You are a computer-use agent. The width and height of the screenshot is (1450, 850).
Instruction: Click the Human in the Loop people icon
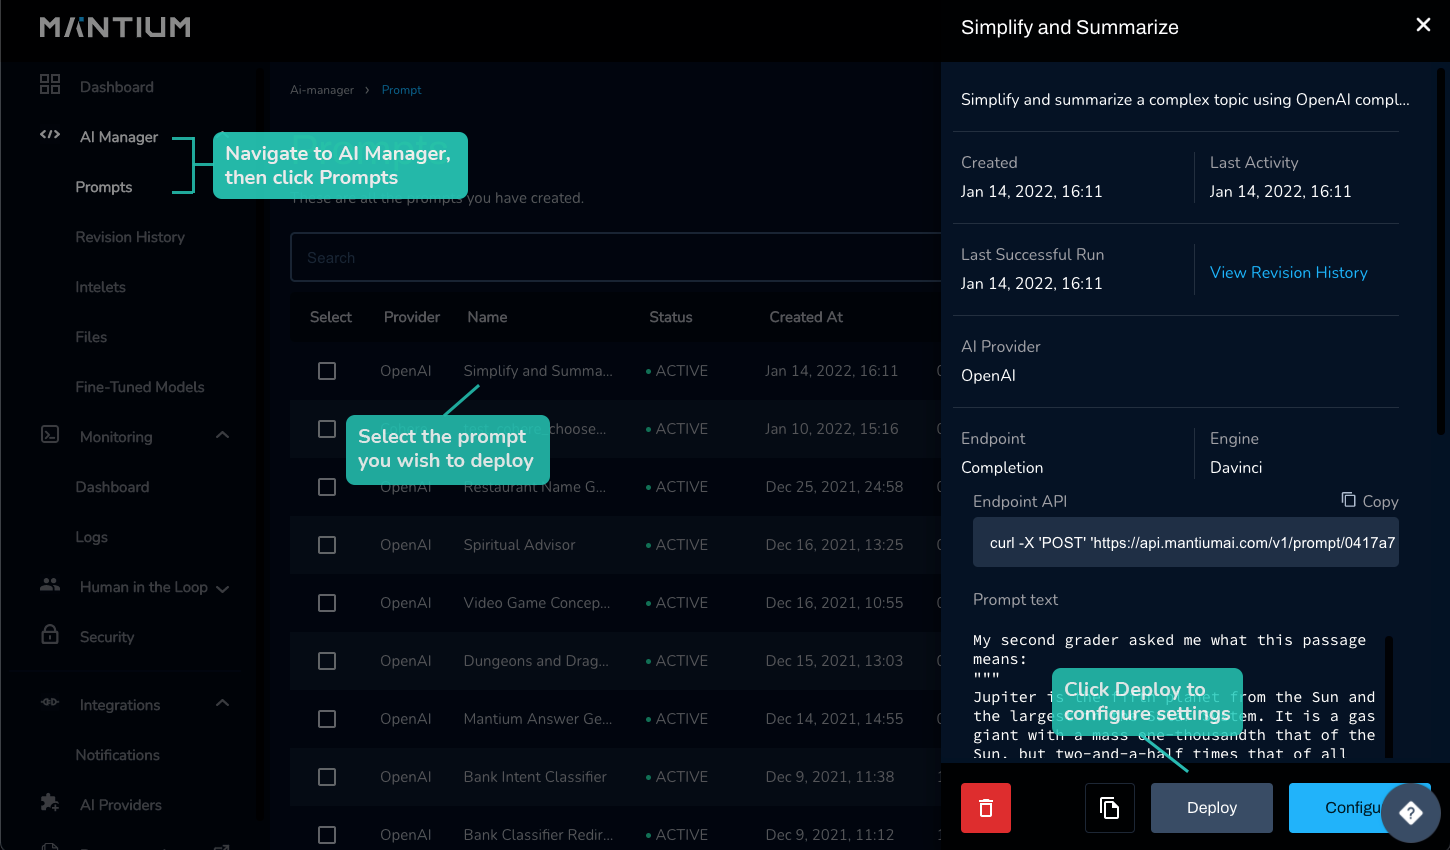(x=50, y=584)
